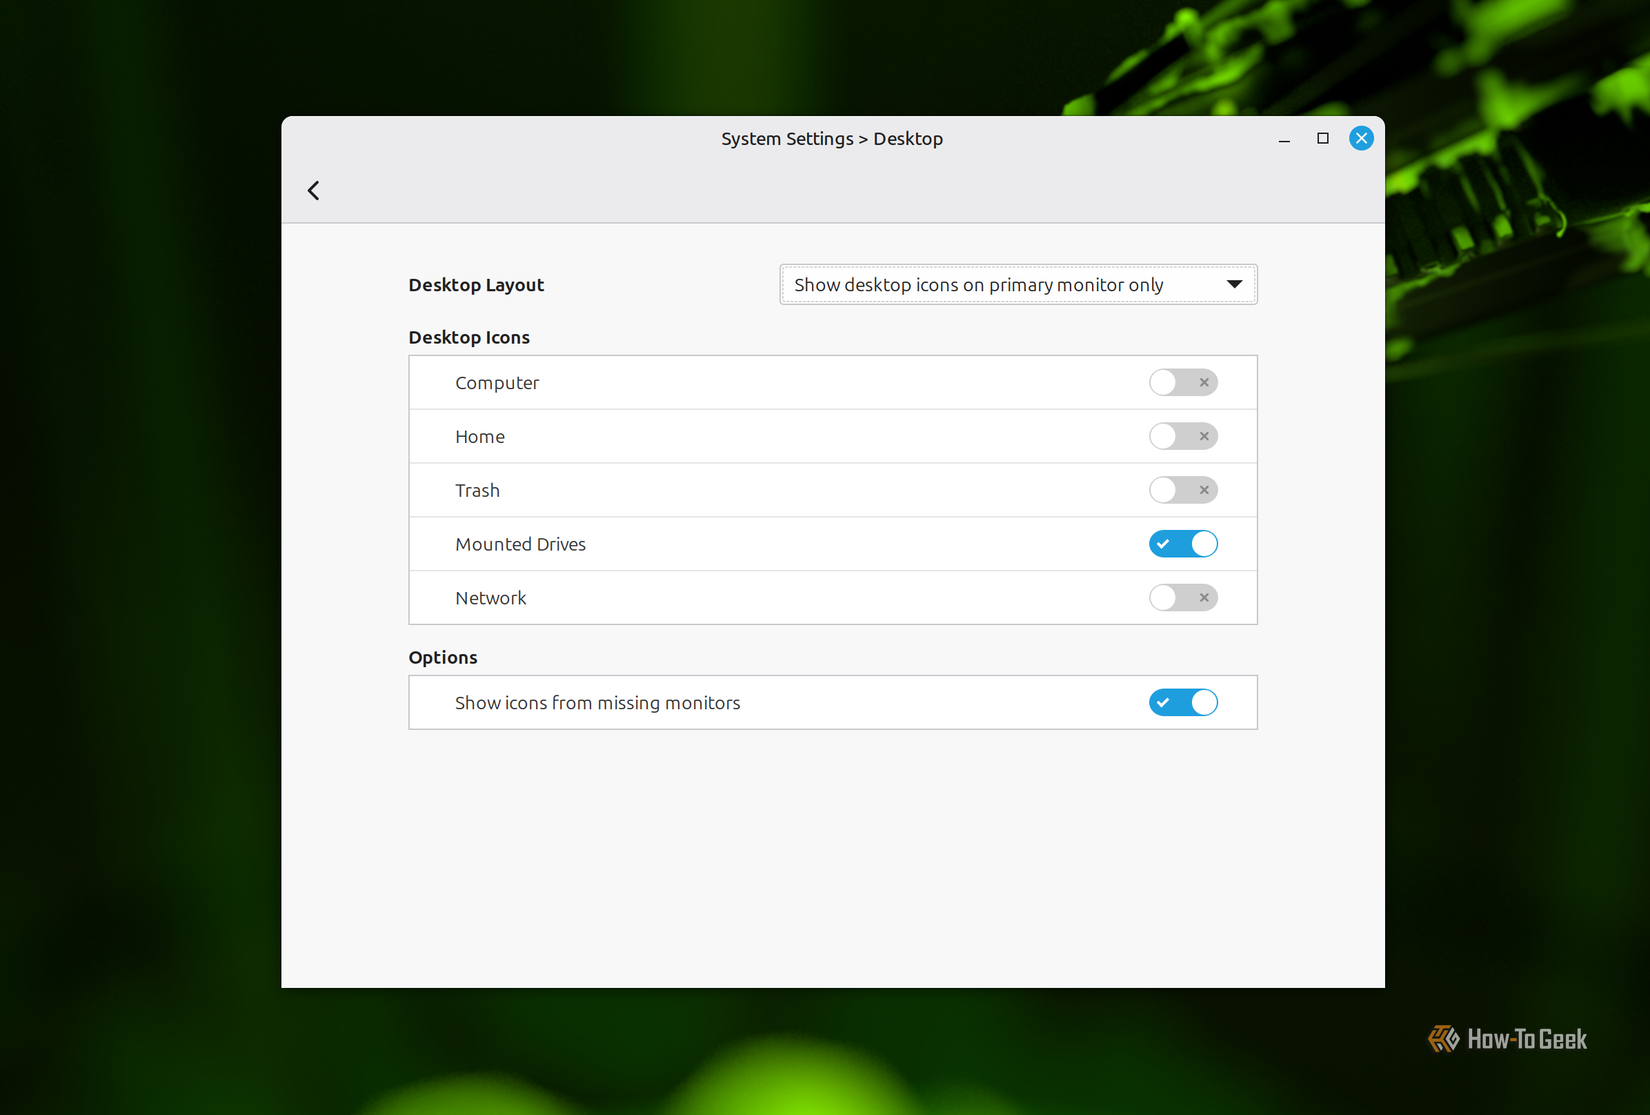The width and height of the screenshot is (1650, 1115).
Task: Click the Options section heading
Action: [x=443, y=657]
